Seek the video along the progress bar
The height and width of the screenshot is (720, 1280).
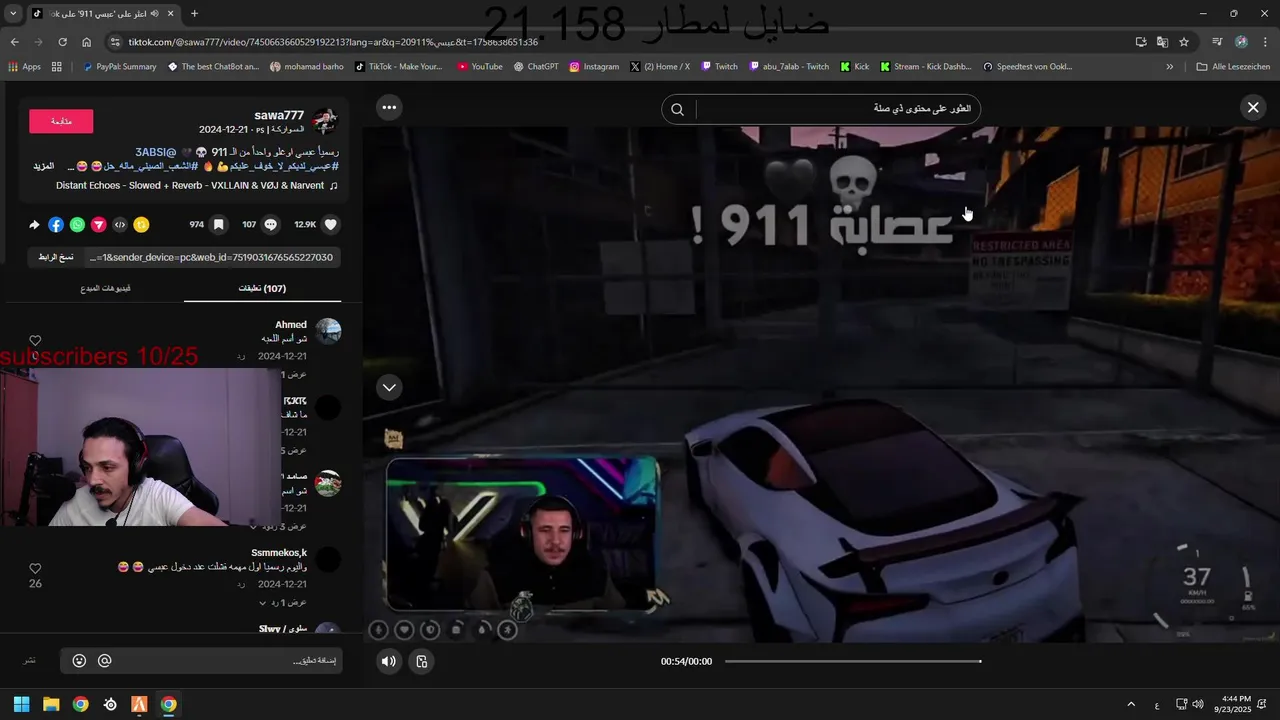coord(852,661)
